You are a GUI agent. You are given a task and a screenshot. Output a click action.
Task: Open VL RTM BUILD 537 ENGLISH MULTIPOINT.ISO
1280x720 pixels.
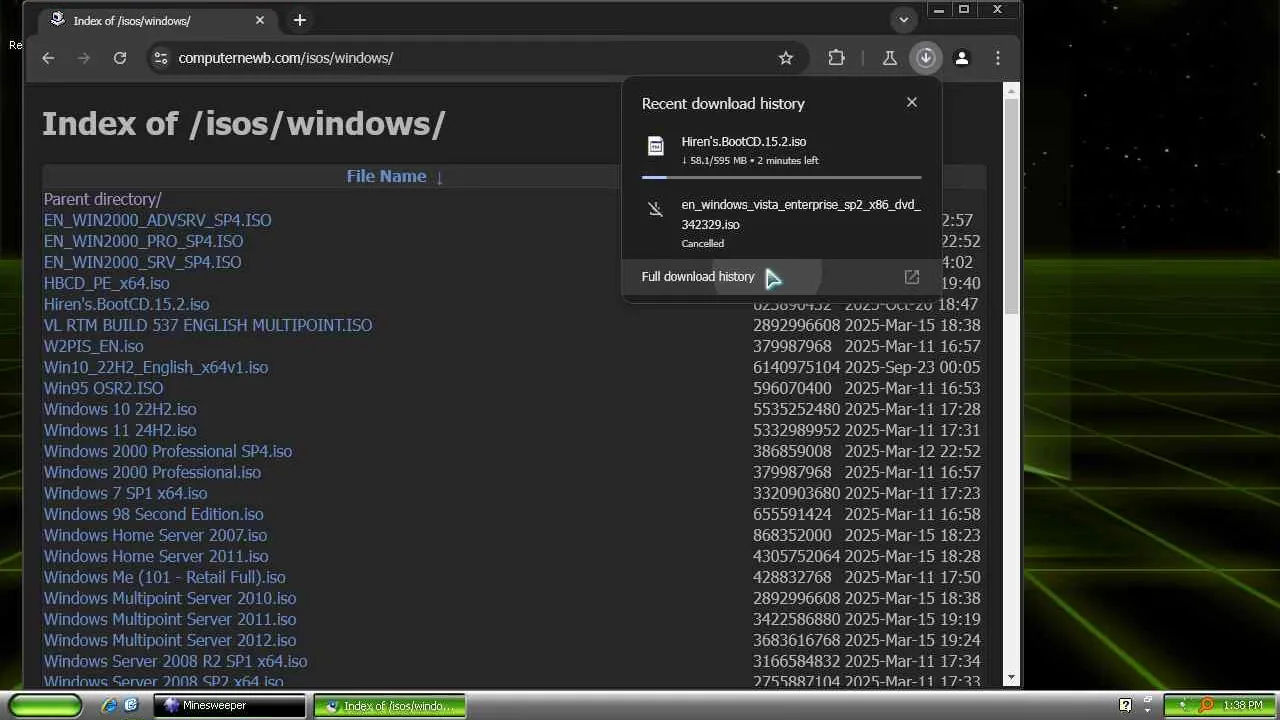tap(208, 325)
